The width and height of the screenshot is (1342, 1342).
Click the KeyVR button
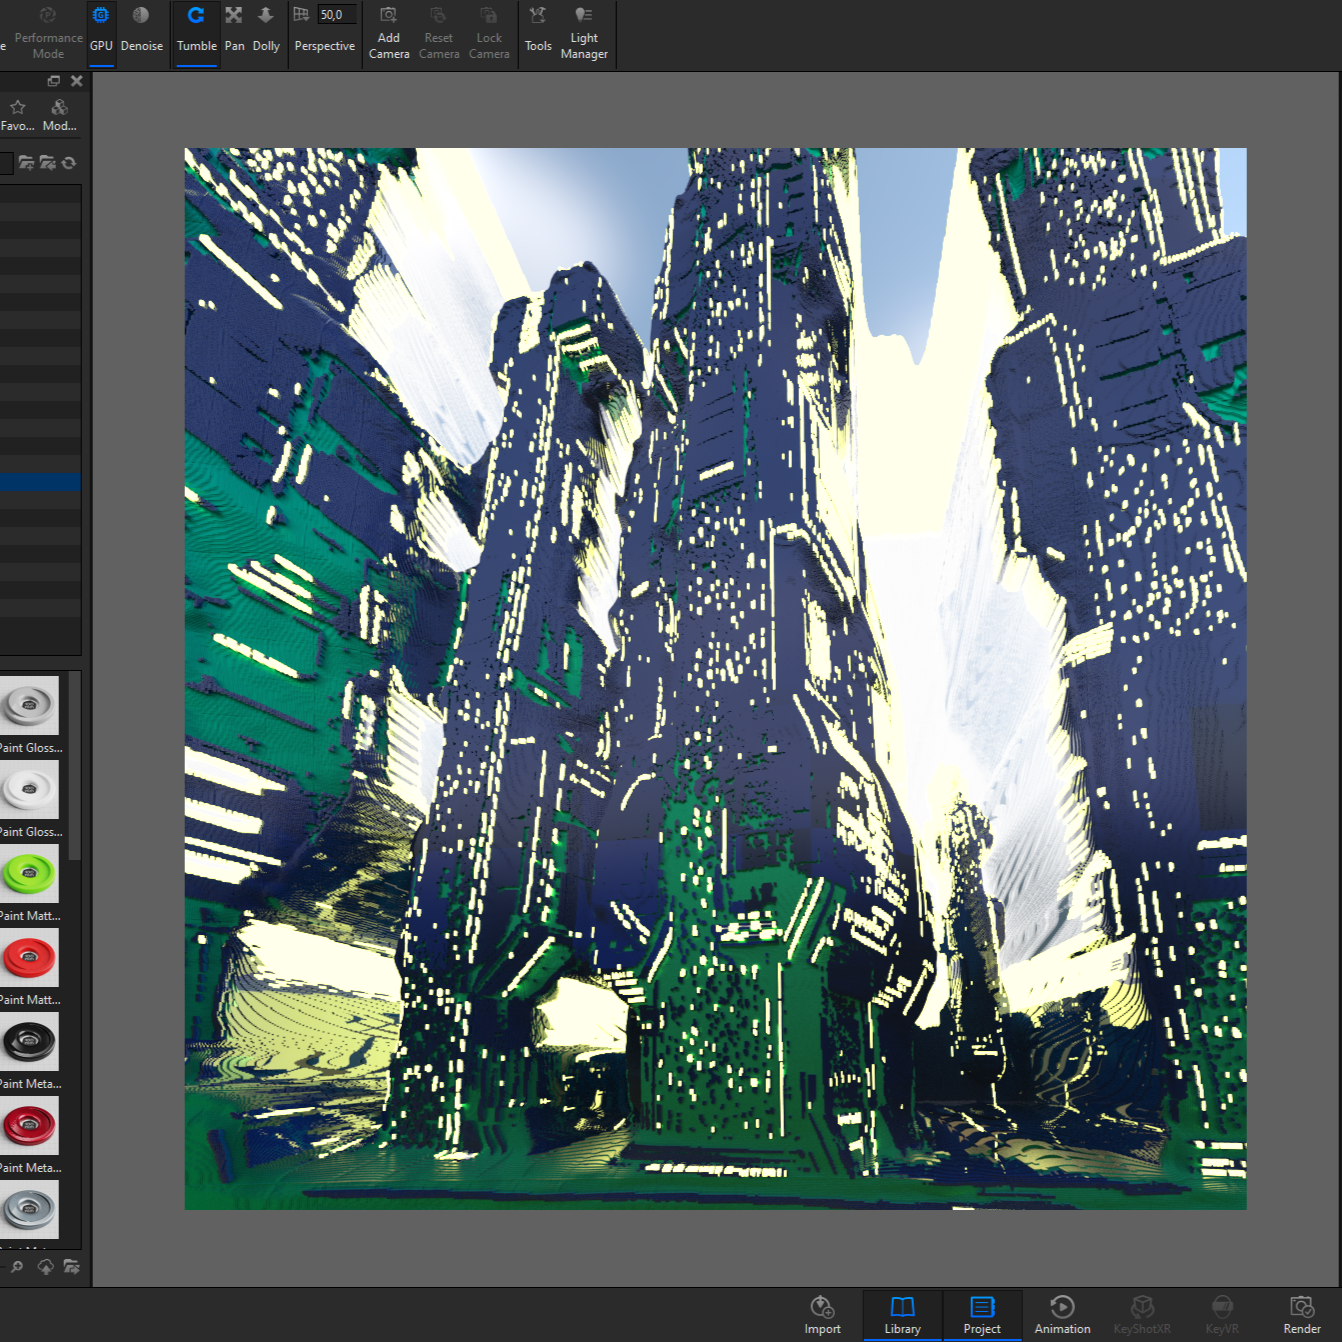pyautogui.click(x=1222, y=1315)
